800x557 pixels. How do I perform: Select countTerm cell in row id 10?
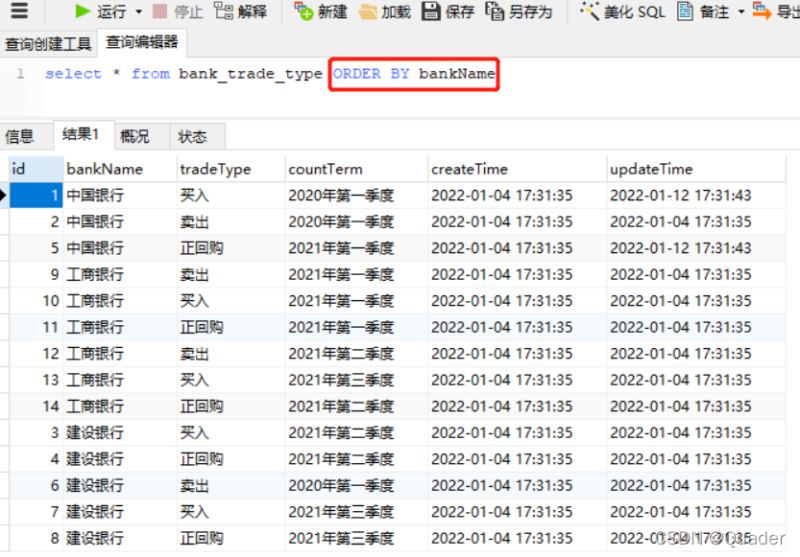tap(356, 301)
